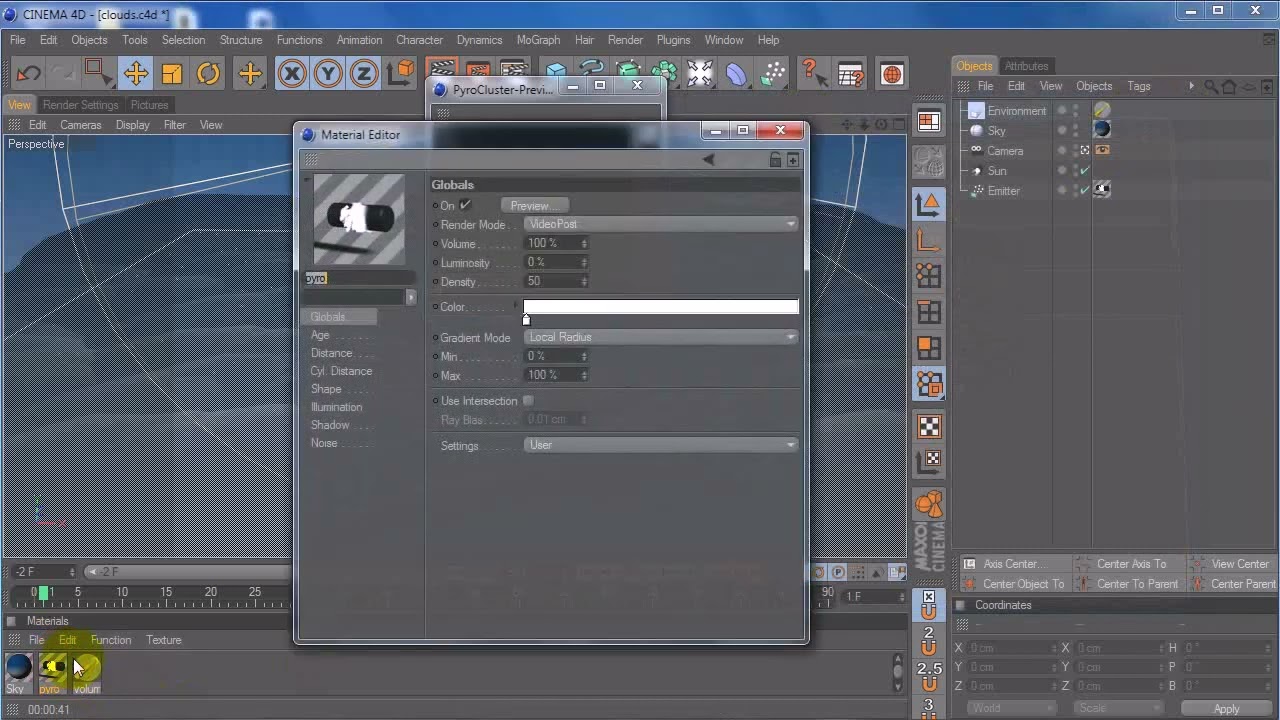This screenshot has width=1280, height=720.
Task: Open the deformer capsule icon
Action: pyautogui.click(x=736, y=73)
